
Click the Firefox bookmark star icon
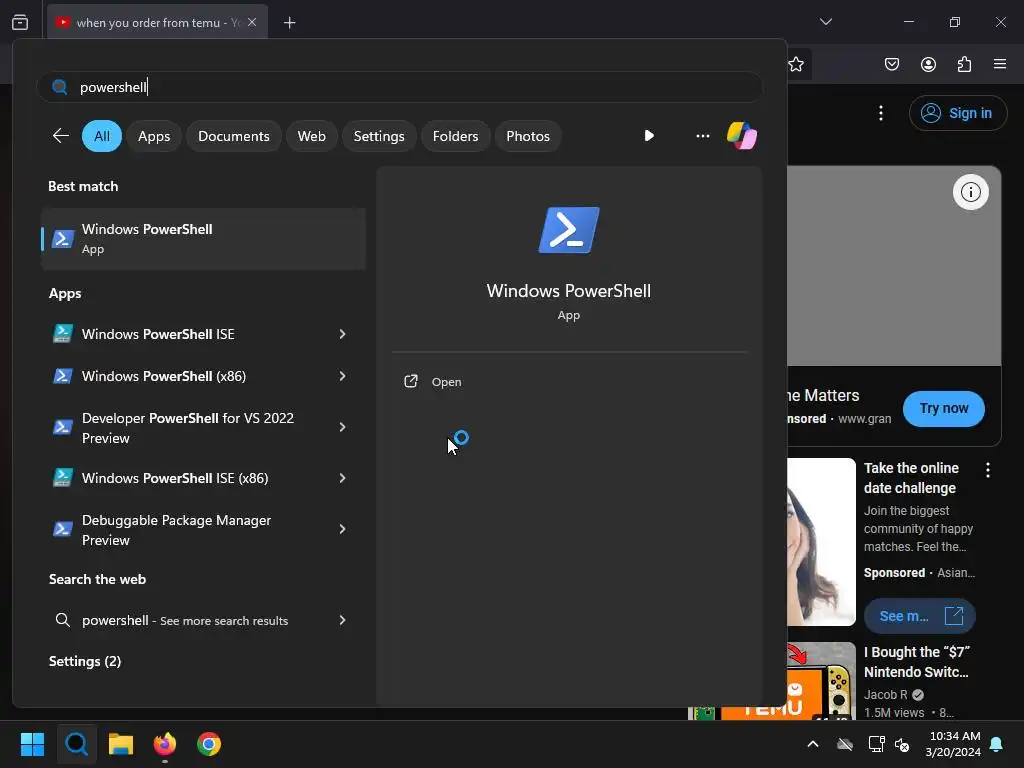795,64
